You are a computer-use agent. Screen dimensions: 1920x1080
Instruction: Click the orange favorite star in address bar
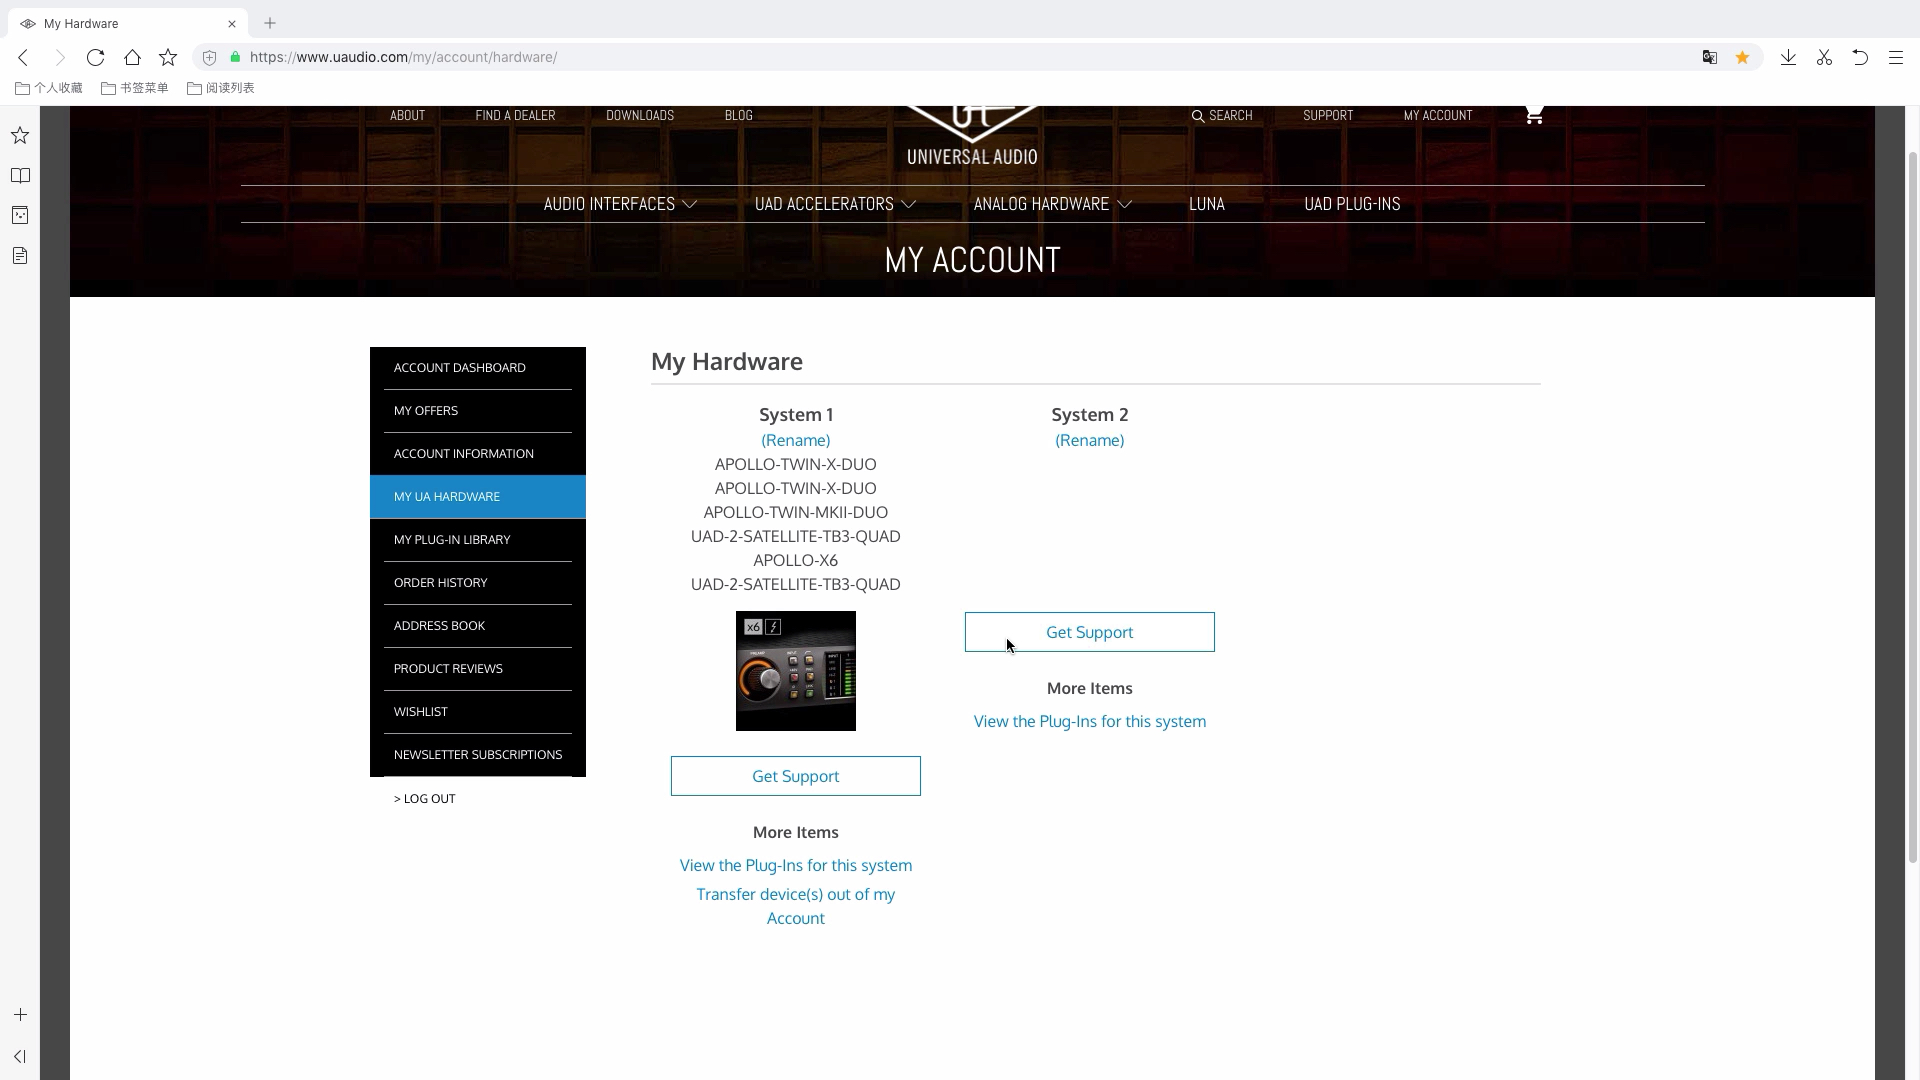(1742, 57)
